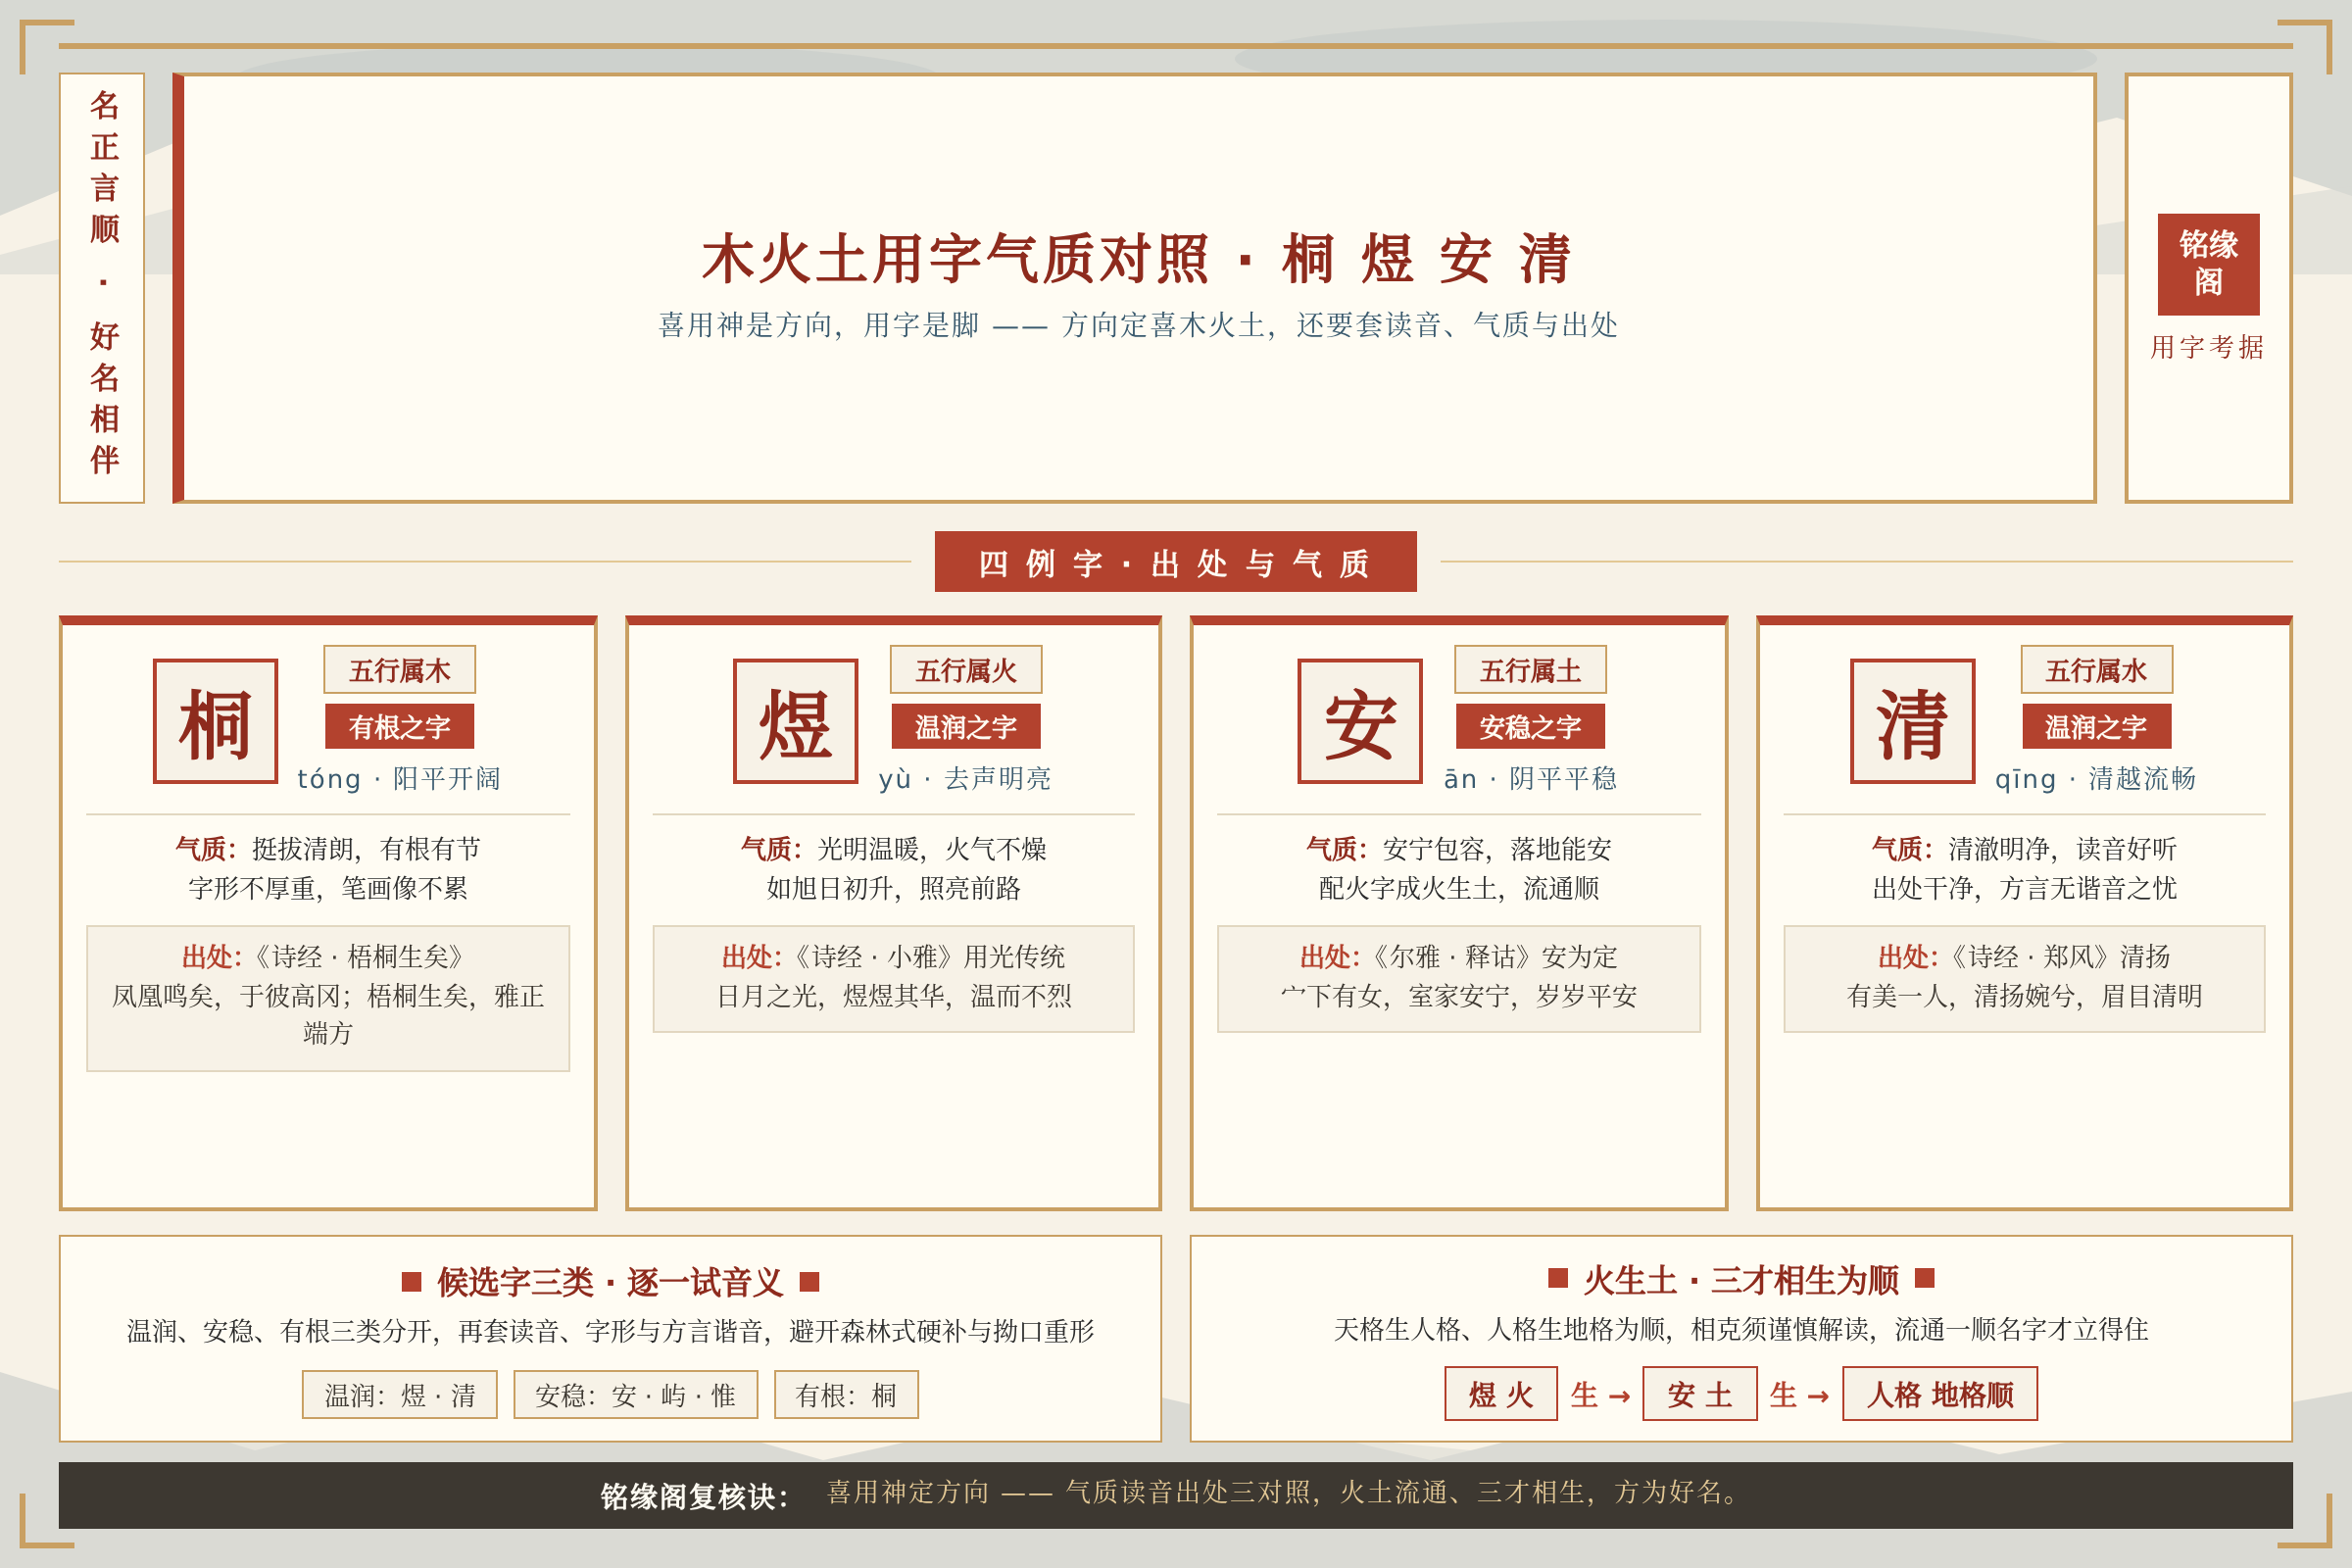Click the footer label 铭缘阁复核诀

pyautogui.click(x=695, y=1496)
